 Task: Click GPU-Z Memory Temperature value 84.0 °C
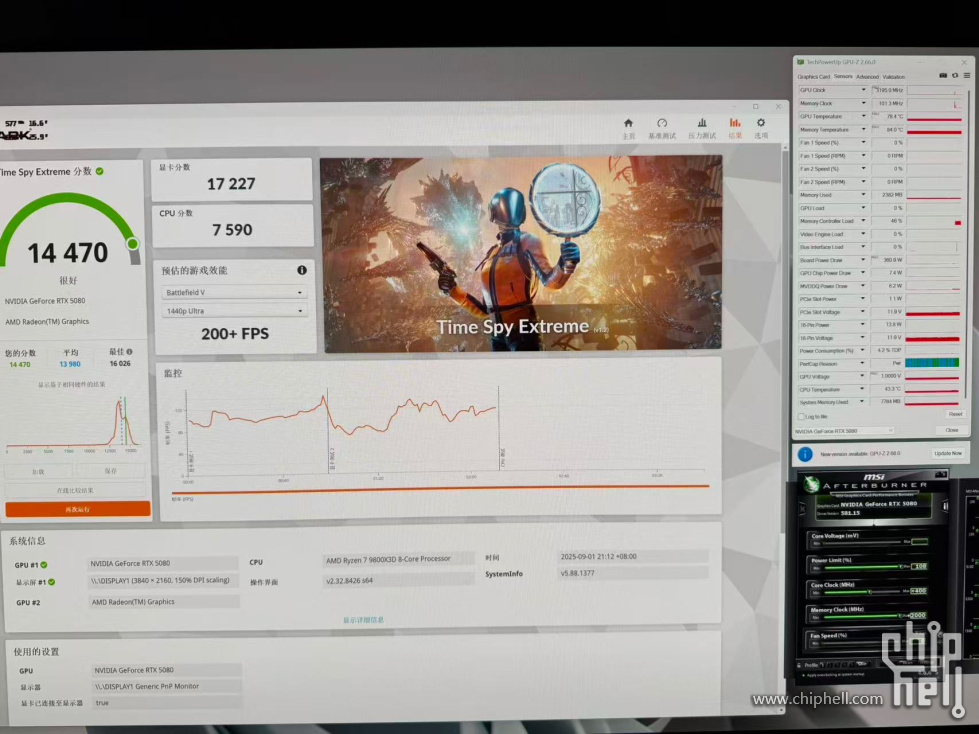(893, 130)
